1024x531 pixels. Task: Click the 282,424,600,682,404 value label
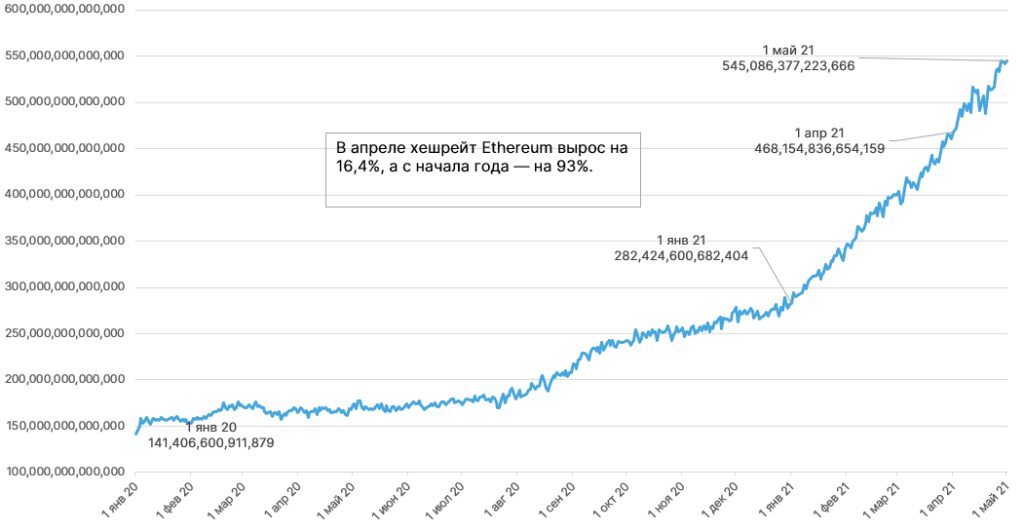[681, 256]
